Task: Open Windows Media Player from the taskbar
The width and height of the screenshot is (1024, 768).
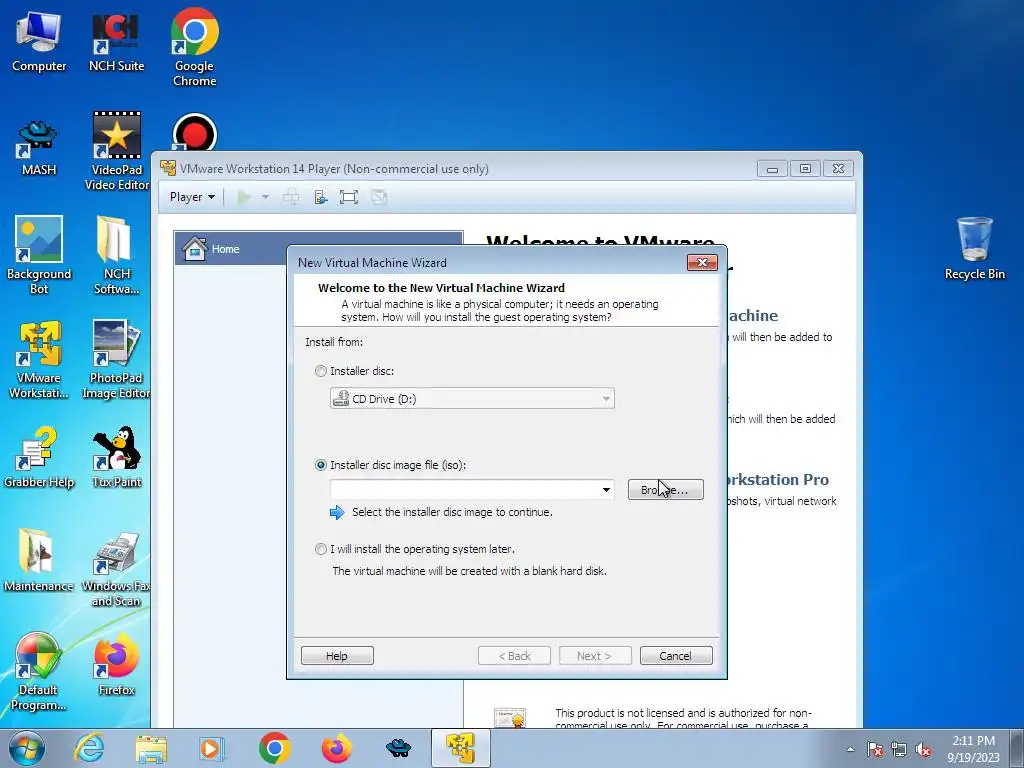Action: tap(211, 748)
